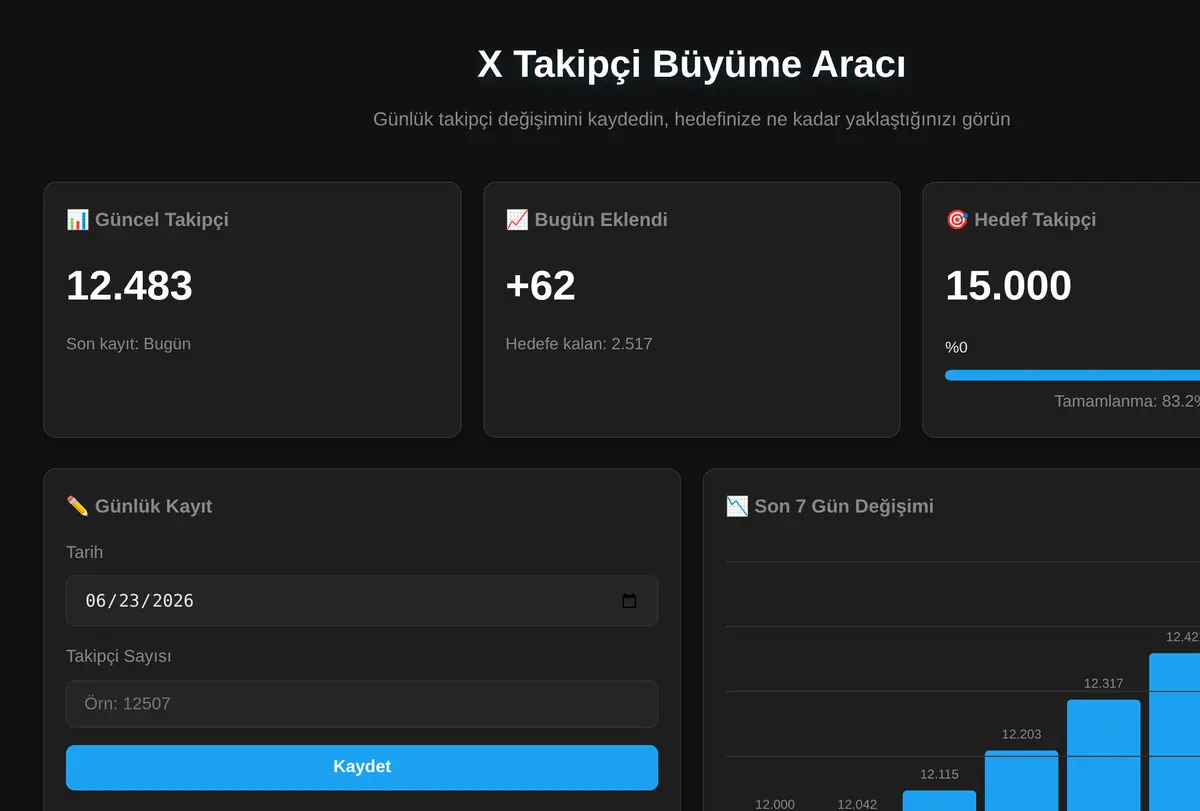Viewport: 1200px width, 811px height.
Task: Click the +62 value
Action: (x=541, y=286)
